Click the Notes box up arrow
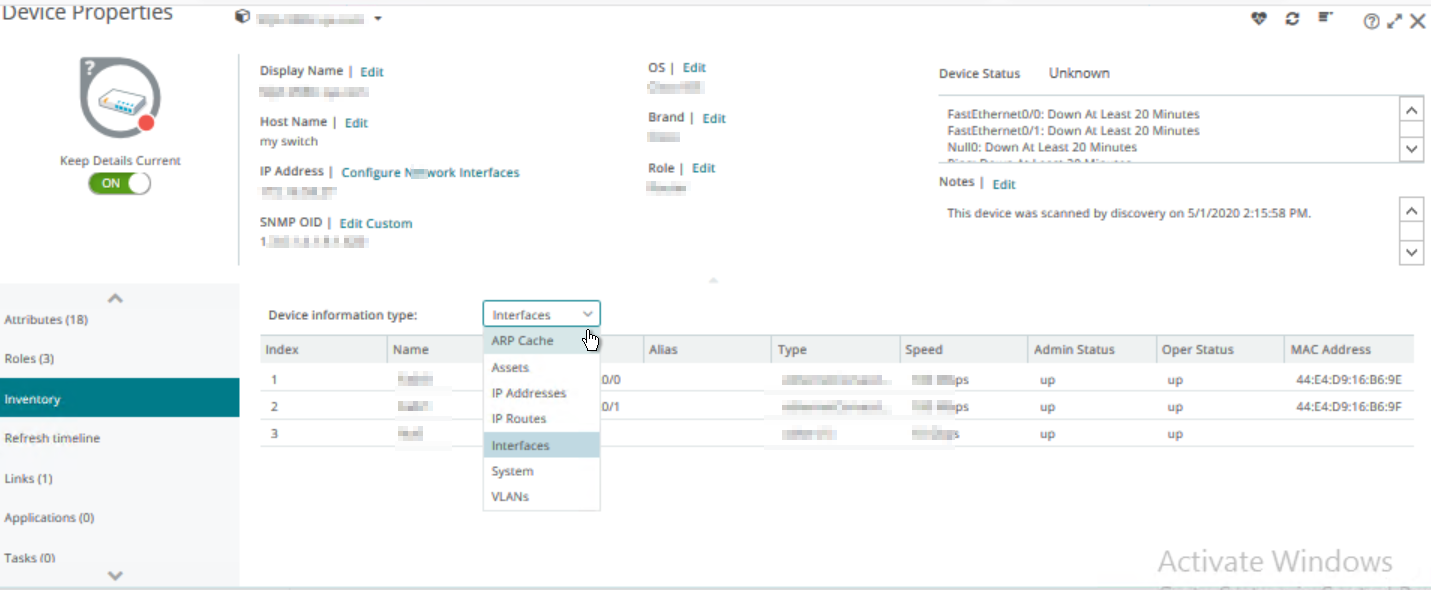Viewport: 1431px width, 590px height. pos(1411,211)
